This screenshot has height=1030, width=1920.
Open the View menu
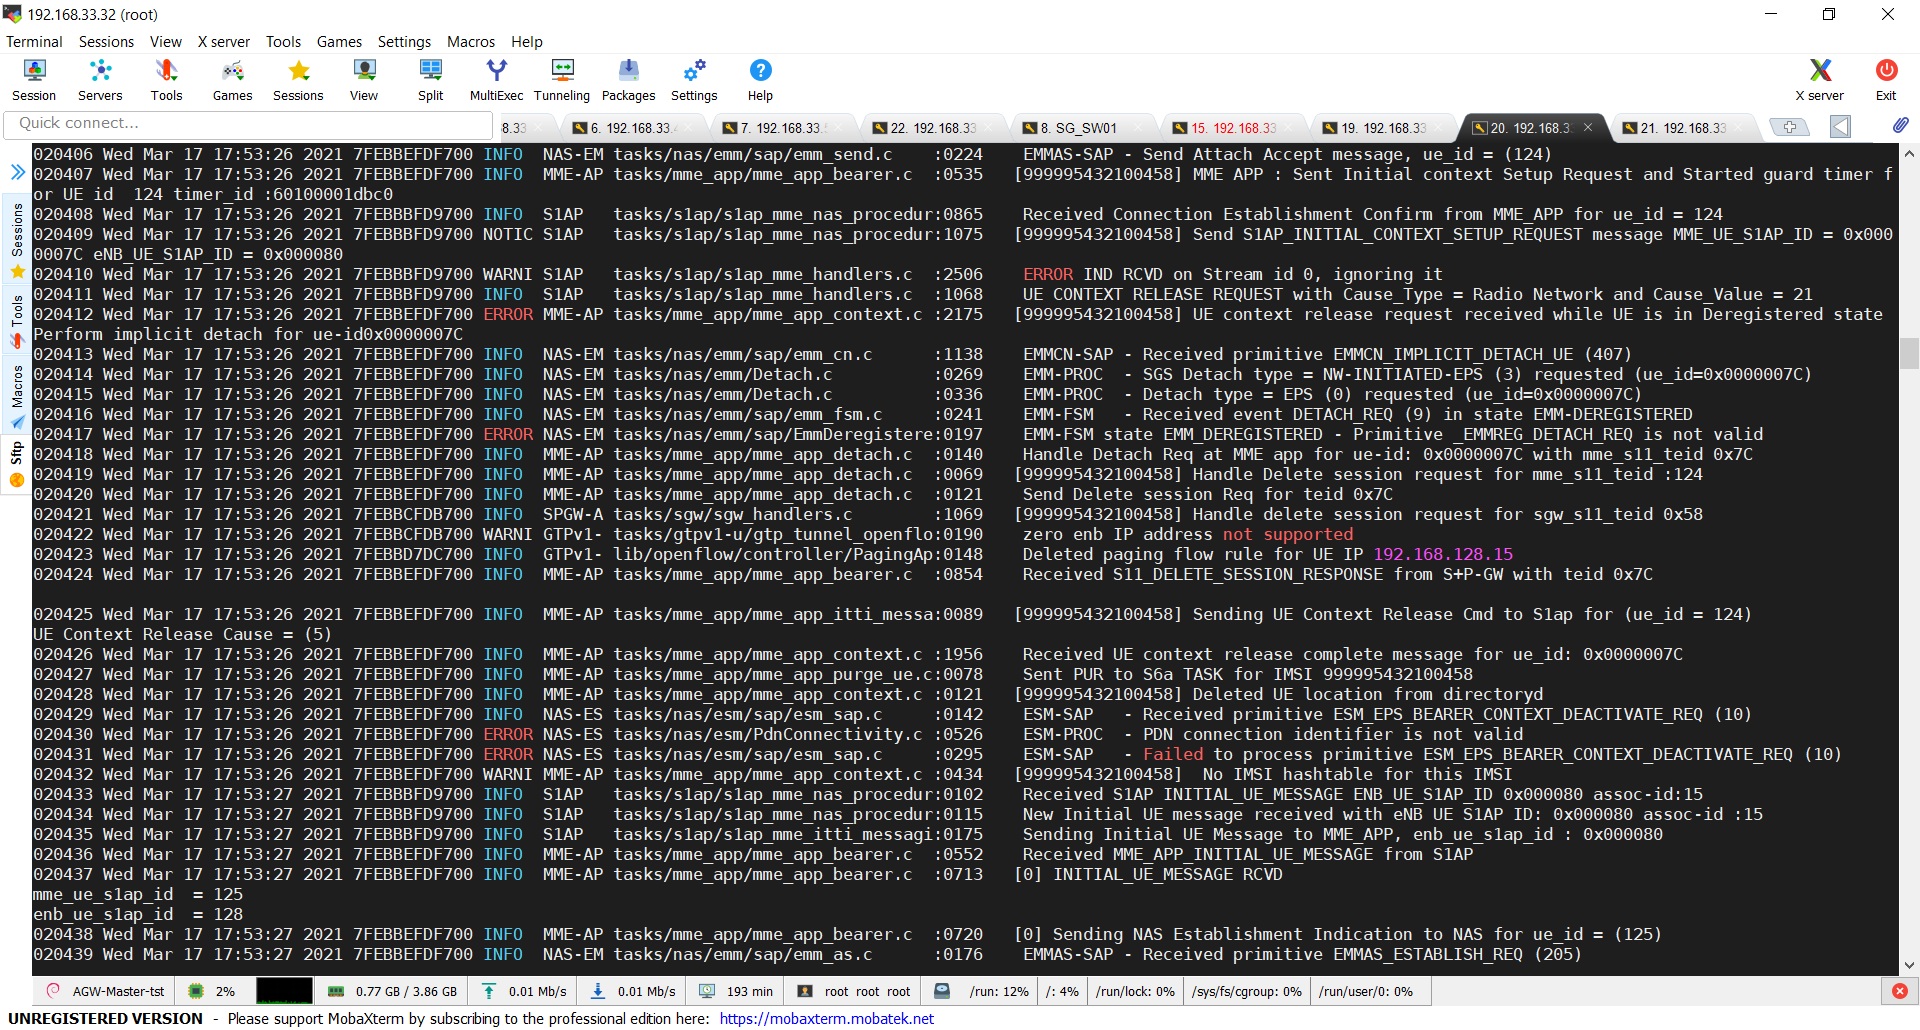tap(166, 41)
